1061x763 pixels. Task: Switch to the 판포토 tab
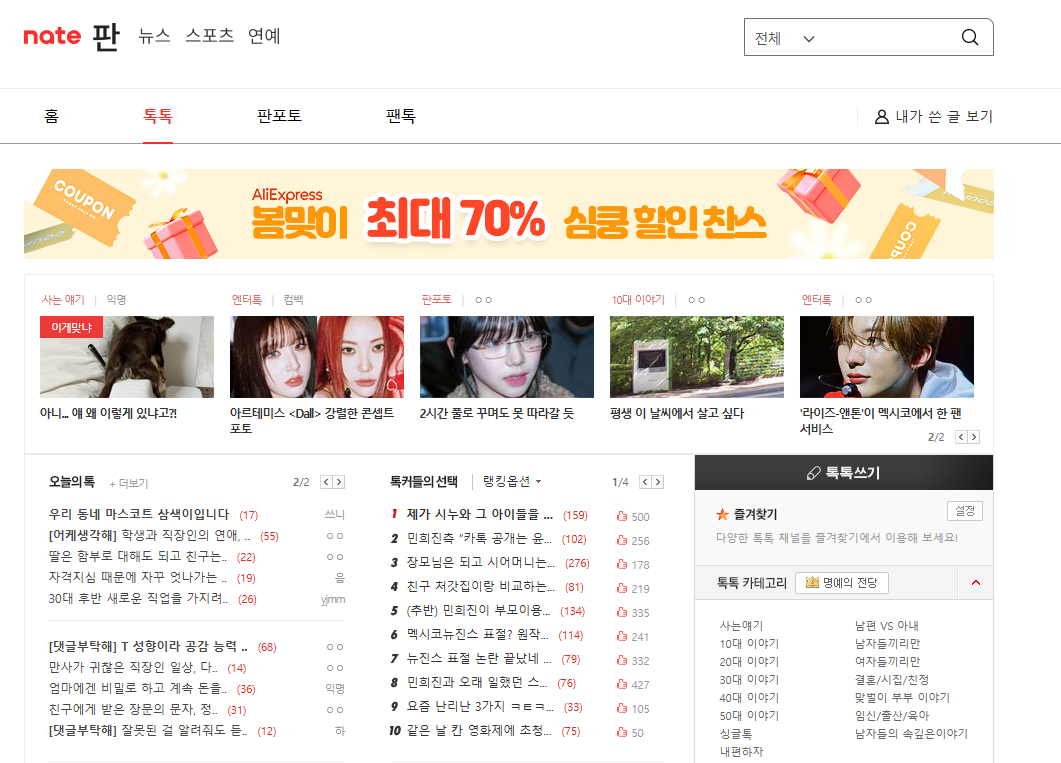tap(279, 116)
